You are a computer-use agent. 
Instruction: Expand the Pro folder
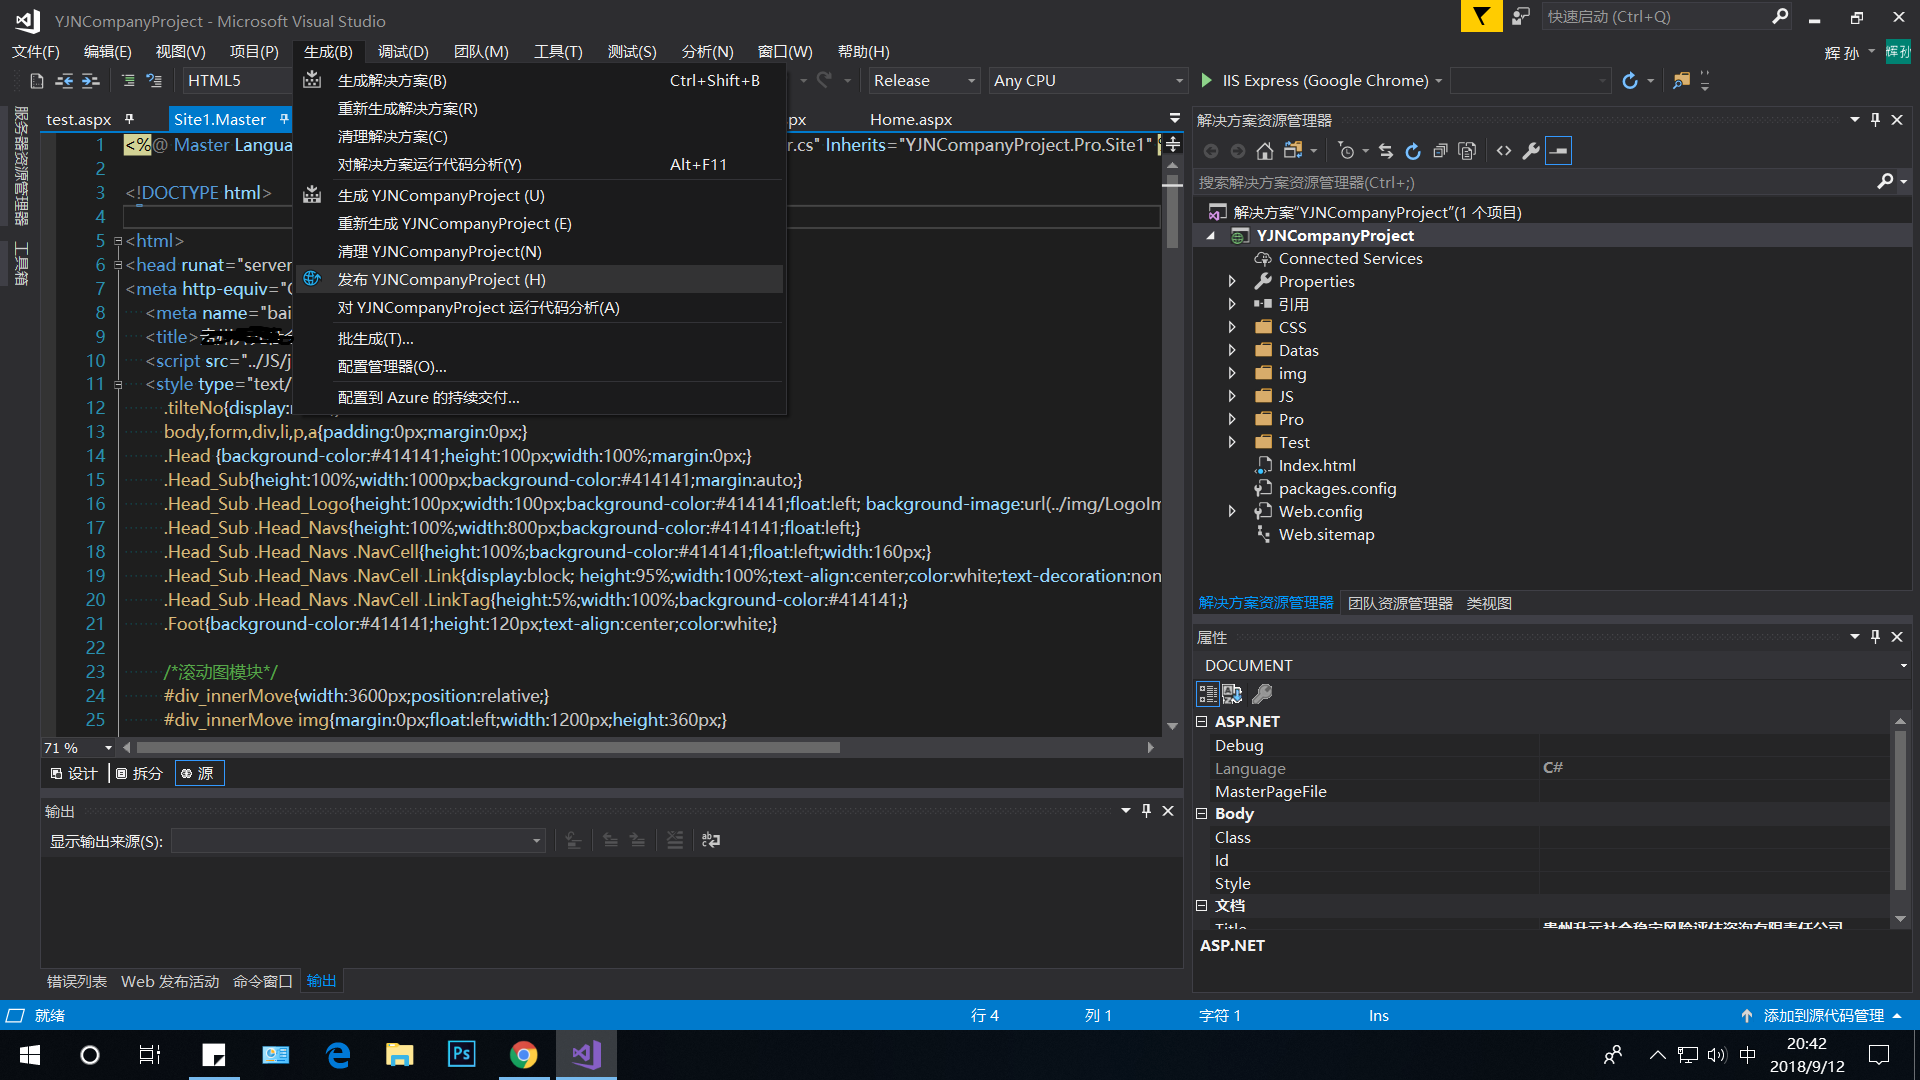click(1232, 420)
